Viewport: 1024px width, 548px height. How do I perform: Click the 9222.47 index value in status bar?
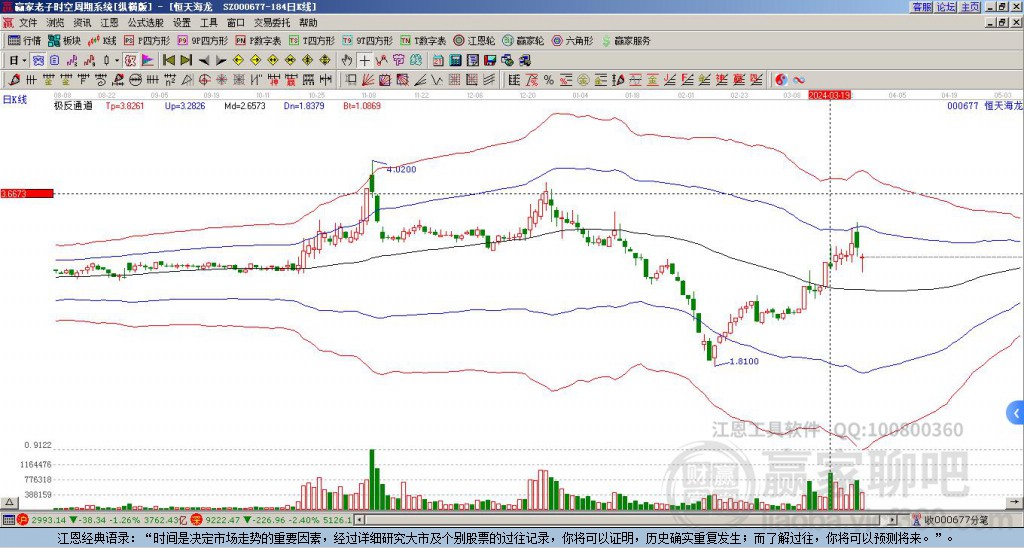coord(222,520)
